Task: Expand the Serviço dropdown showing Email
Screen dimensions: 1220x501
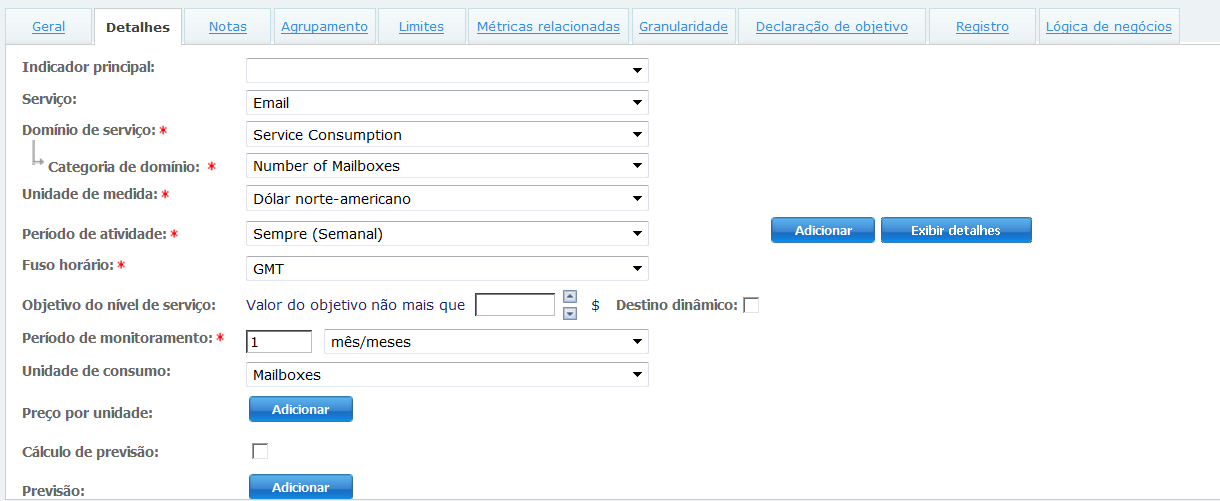Action: (x=447, y=103)
